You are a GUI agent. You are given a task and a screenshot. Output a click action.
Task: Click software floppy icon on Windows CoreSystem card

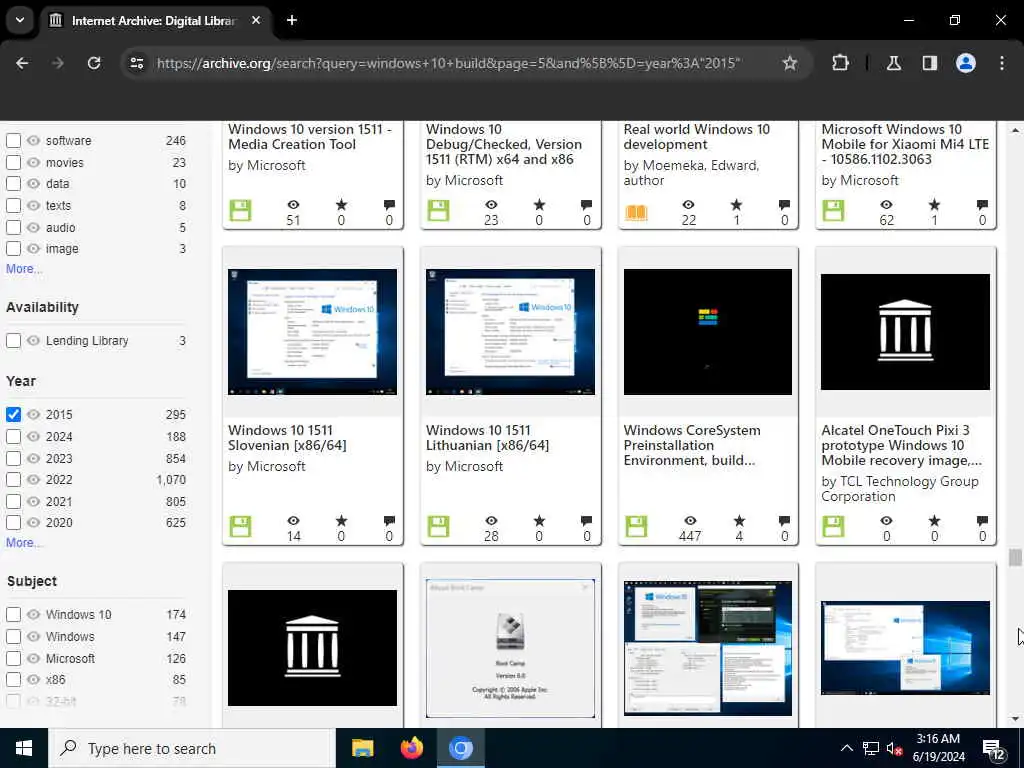tap(636, 526)
